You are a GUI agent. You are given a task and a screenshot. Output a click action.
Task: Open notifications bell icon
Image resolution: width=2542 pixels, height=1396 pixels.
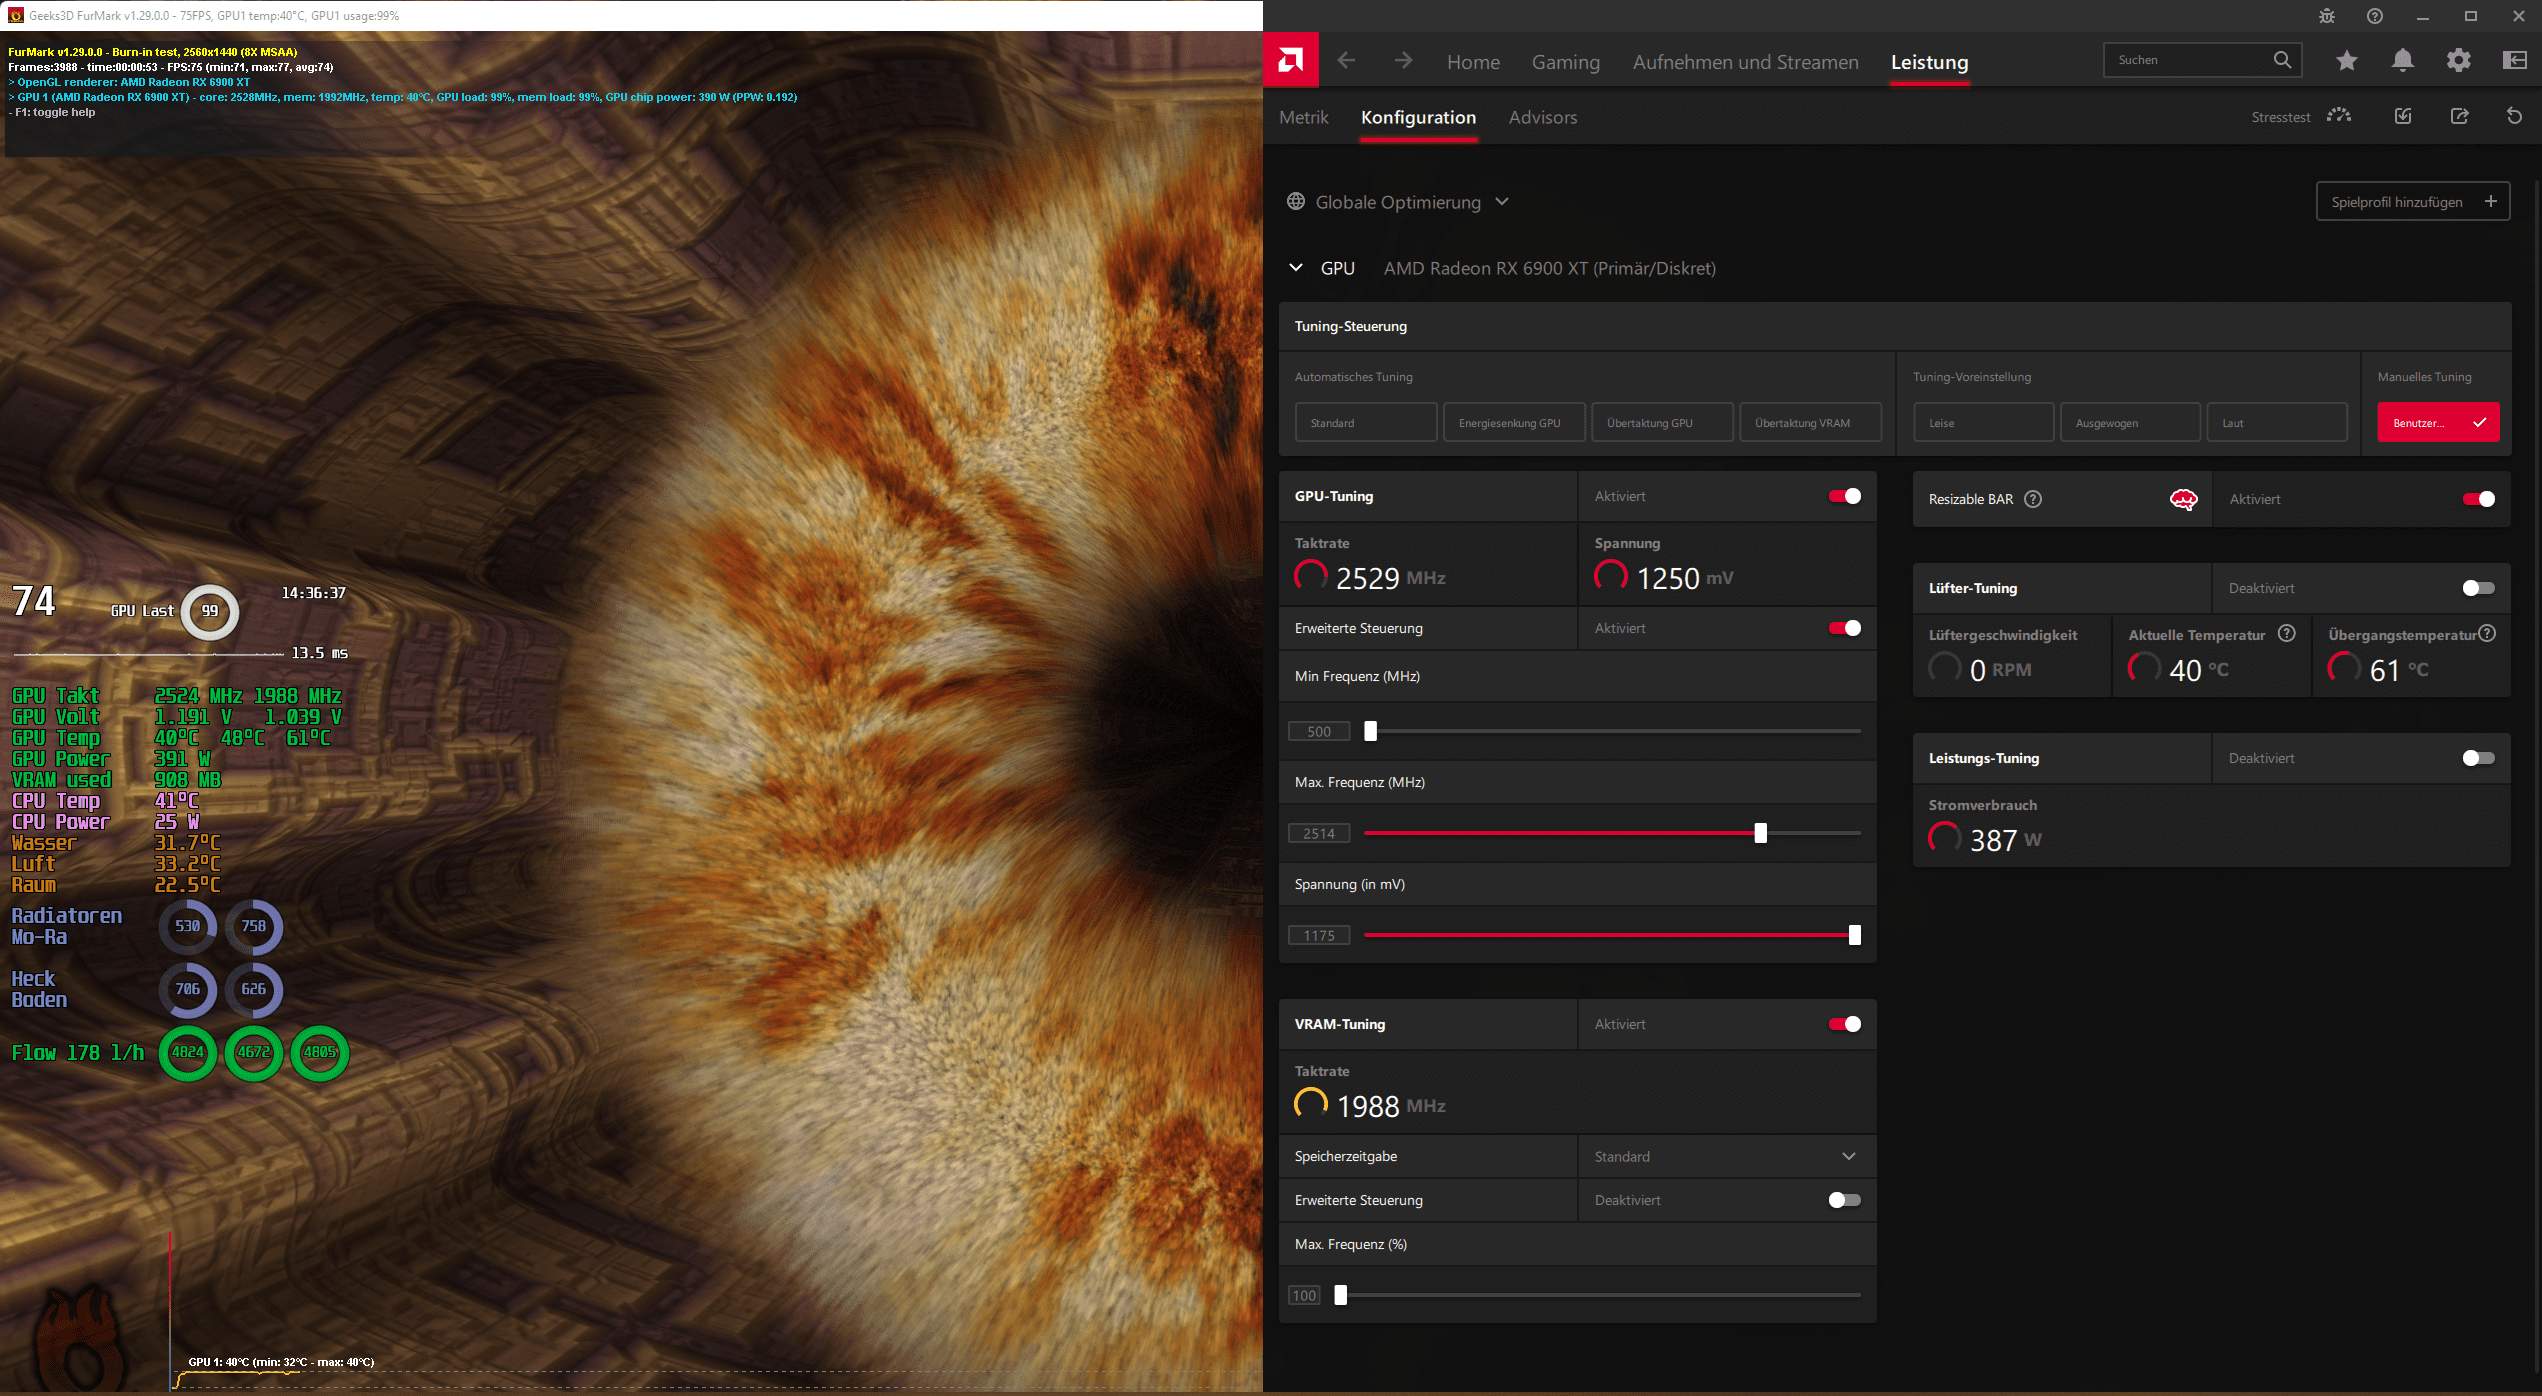pyautogui.click(x=2402, y=61)
